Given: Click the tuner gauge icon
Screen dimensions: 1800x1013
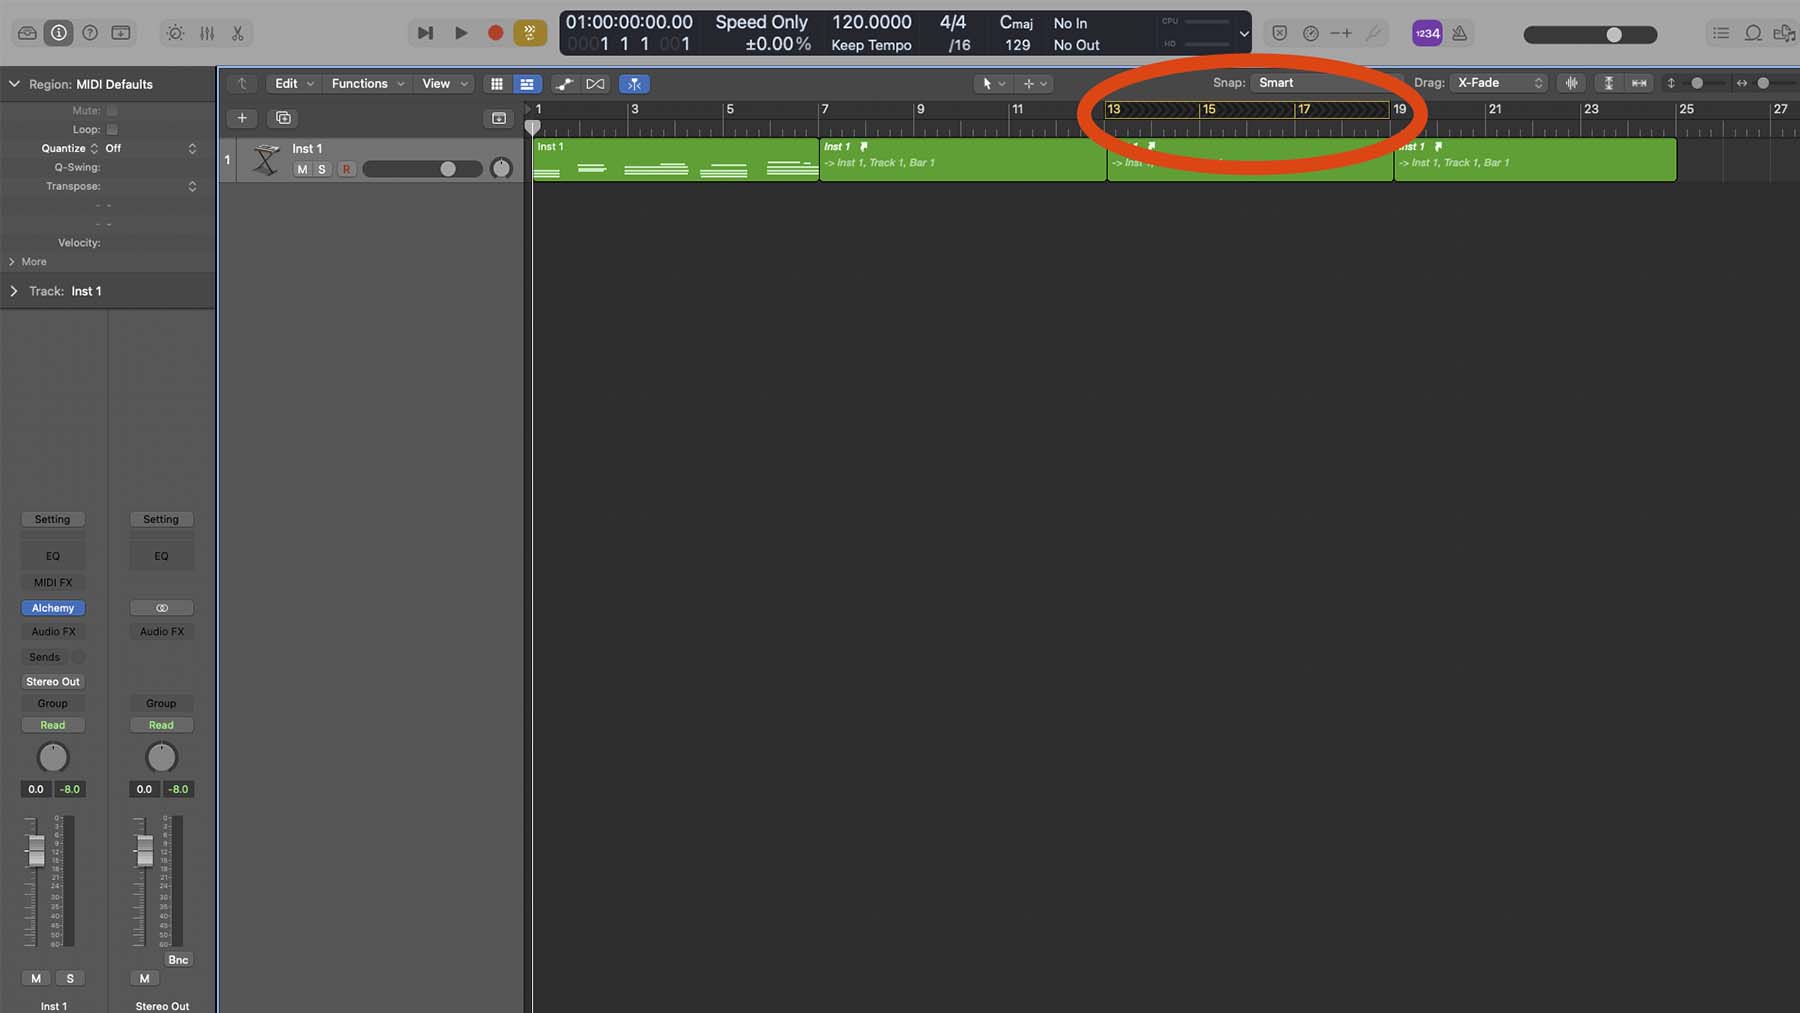Looking at the screenshot, I should pos(1310,33).
